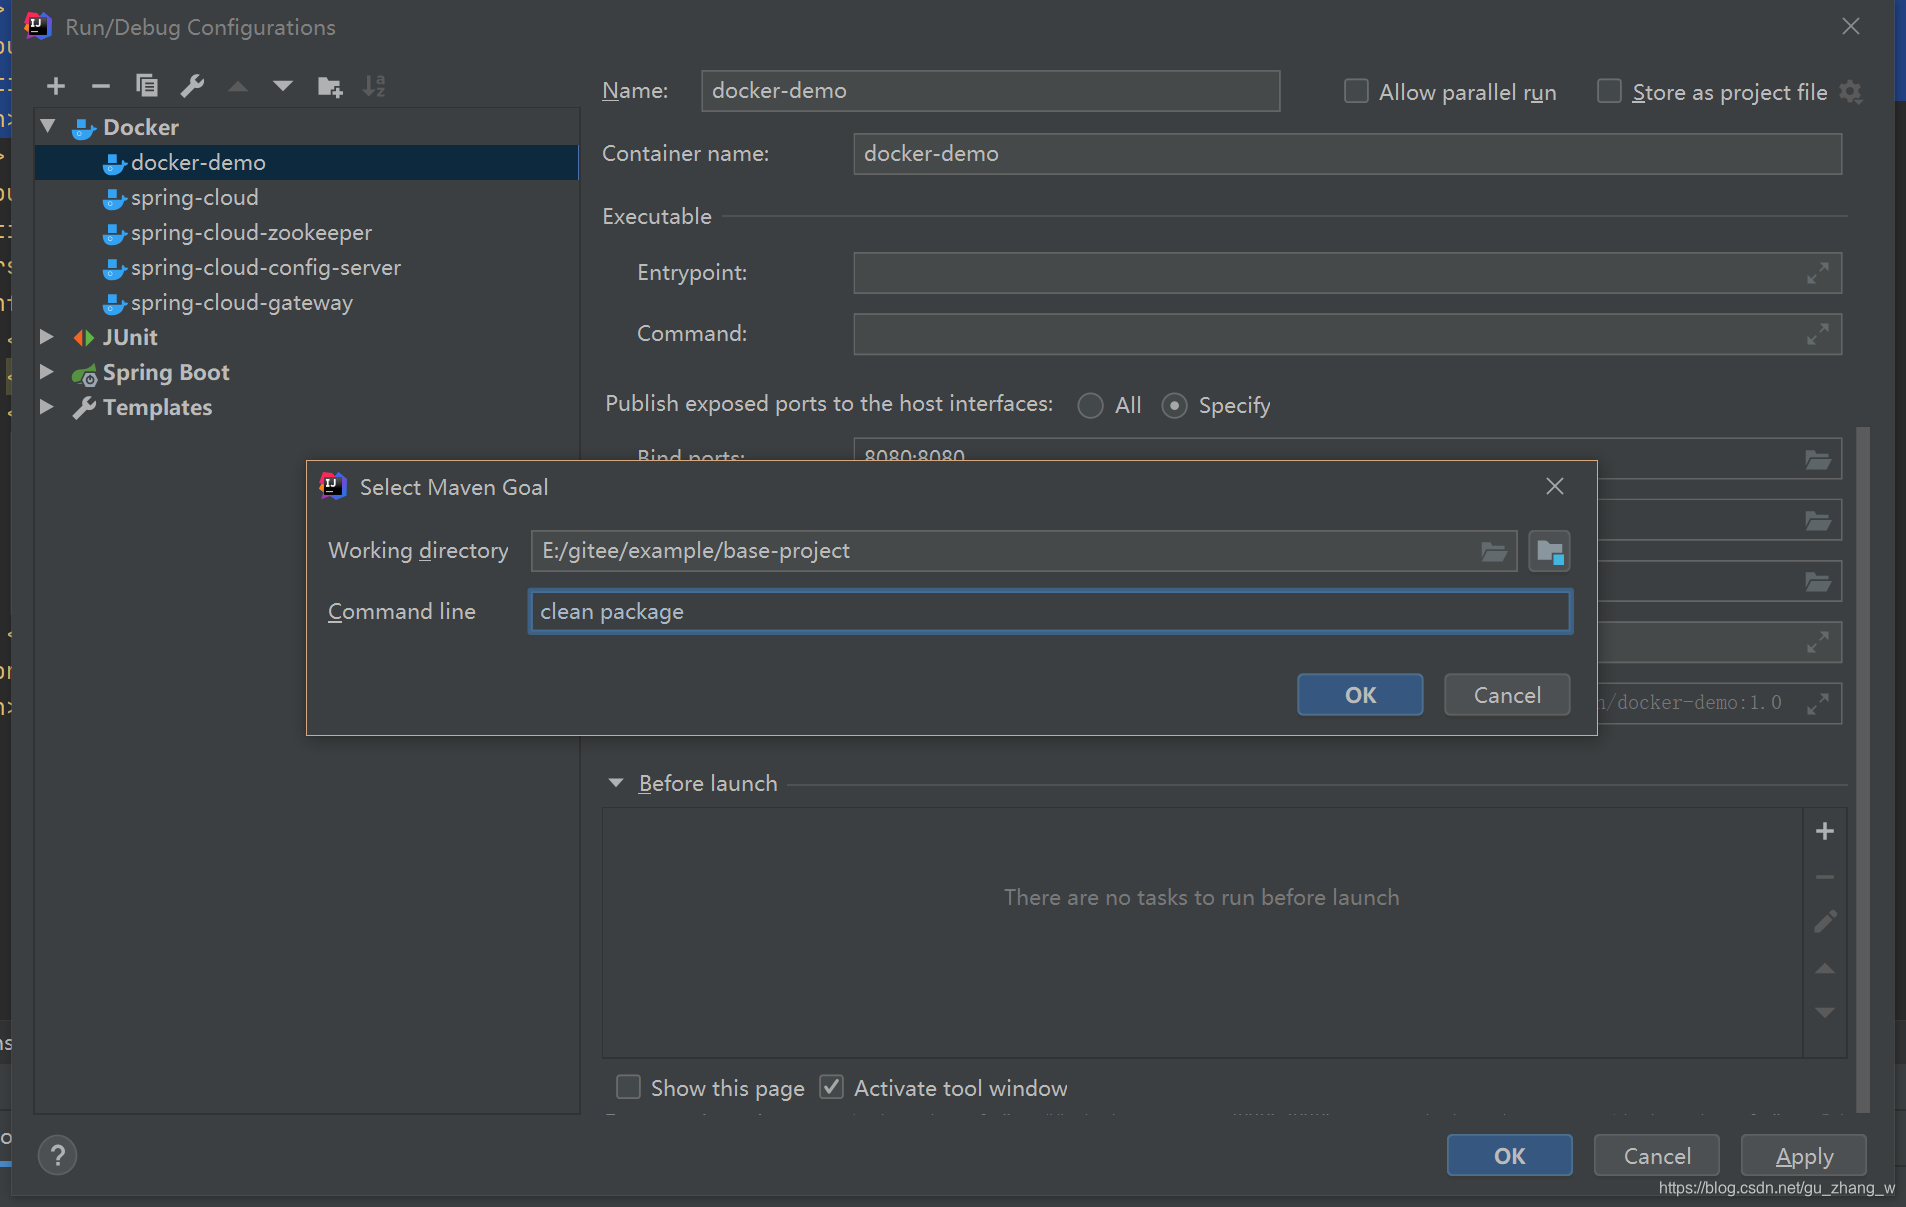
Task: Select the Specify ports radio button
Action: coord(1175,405)
